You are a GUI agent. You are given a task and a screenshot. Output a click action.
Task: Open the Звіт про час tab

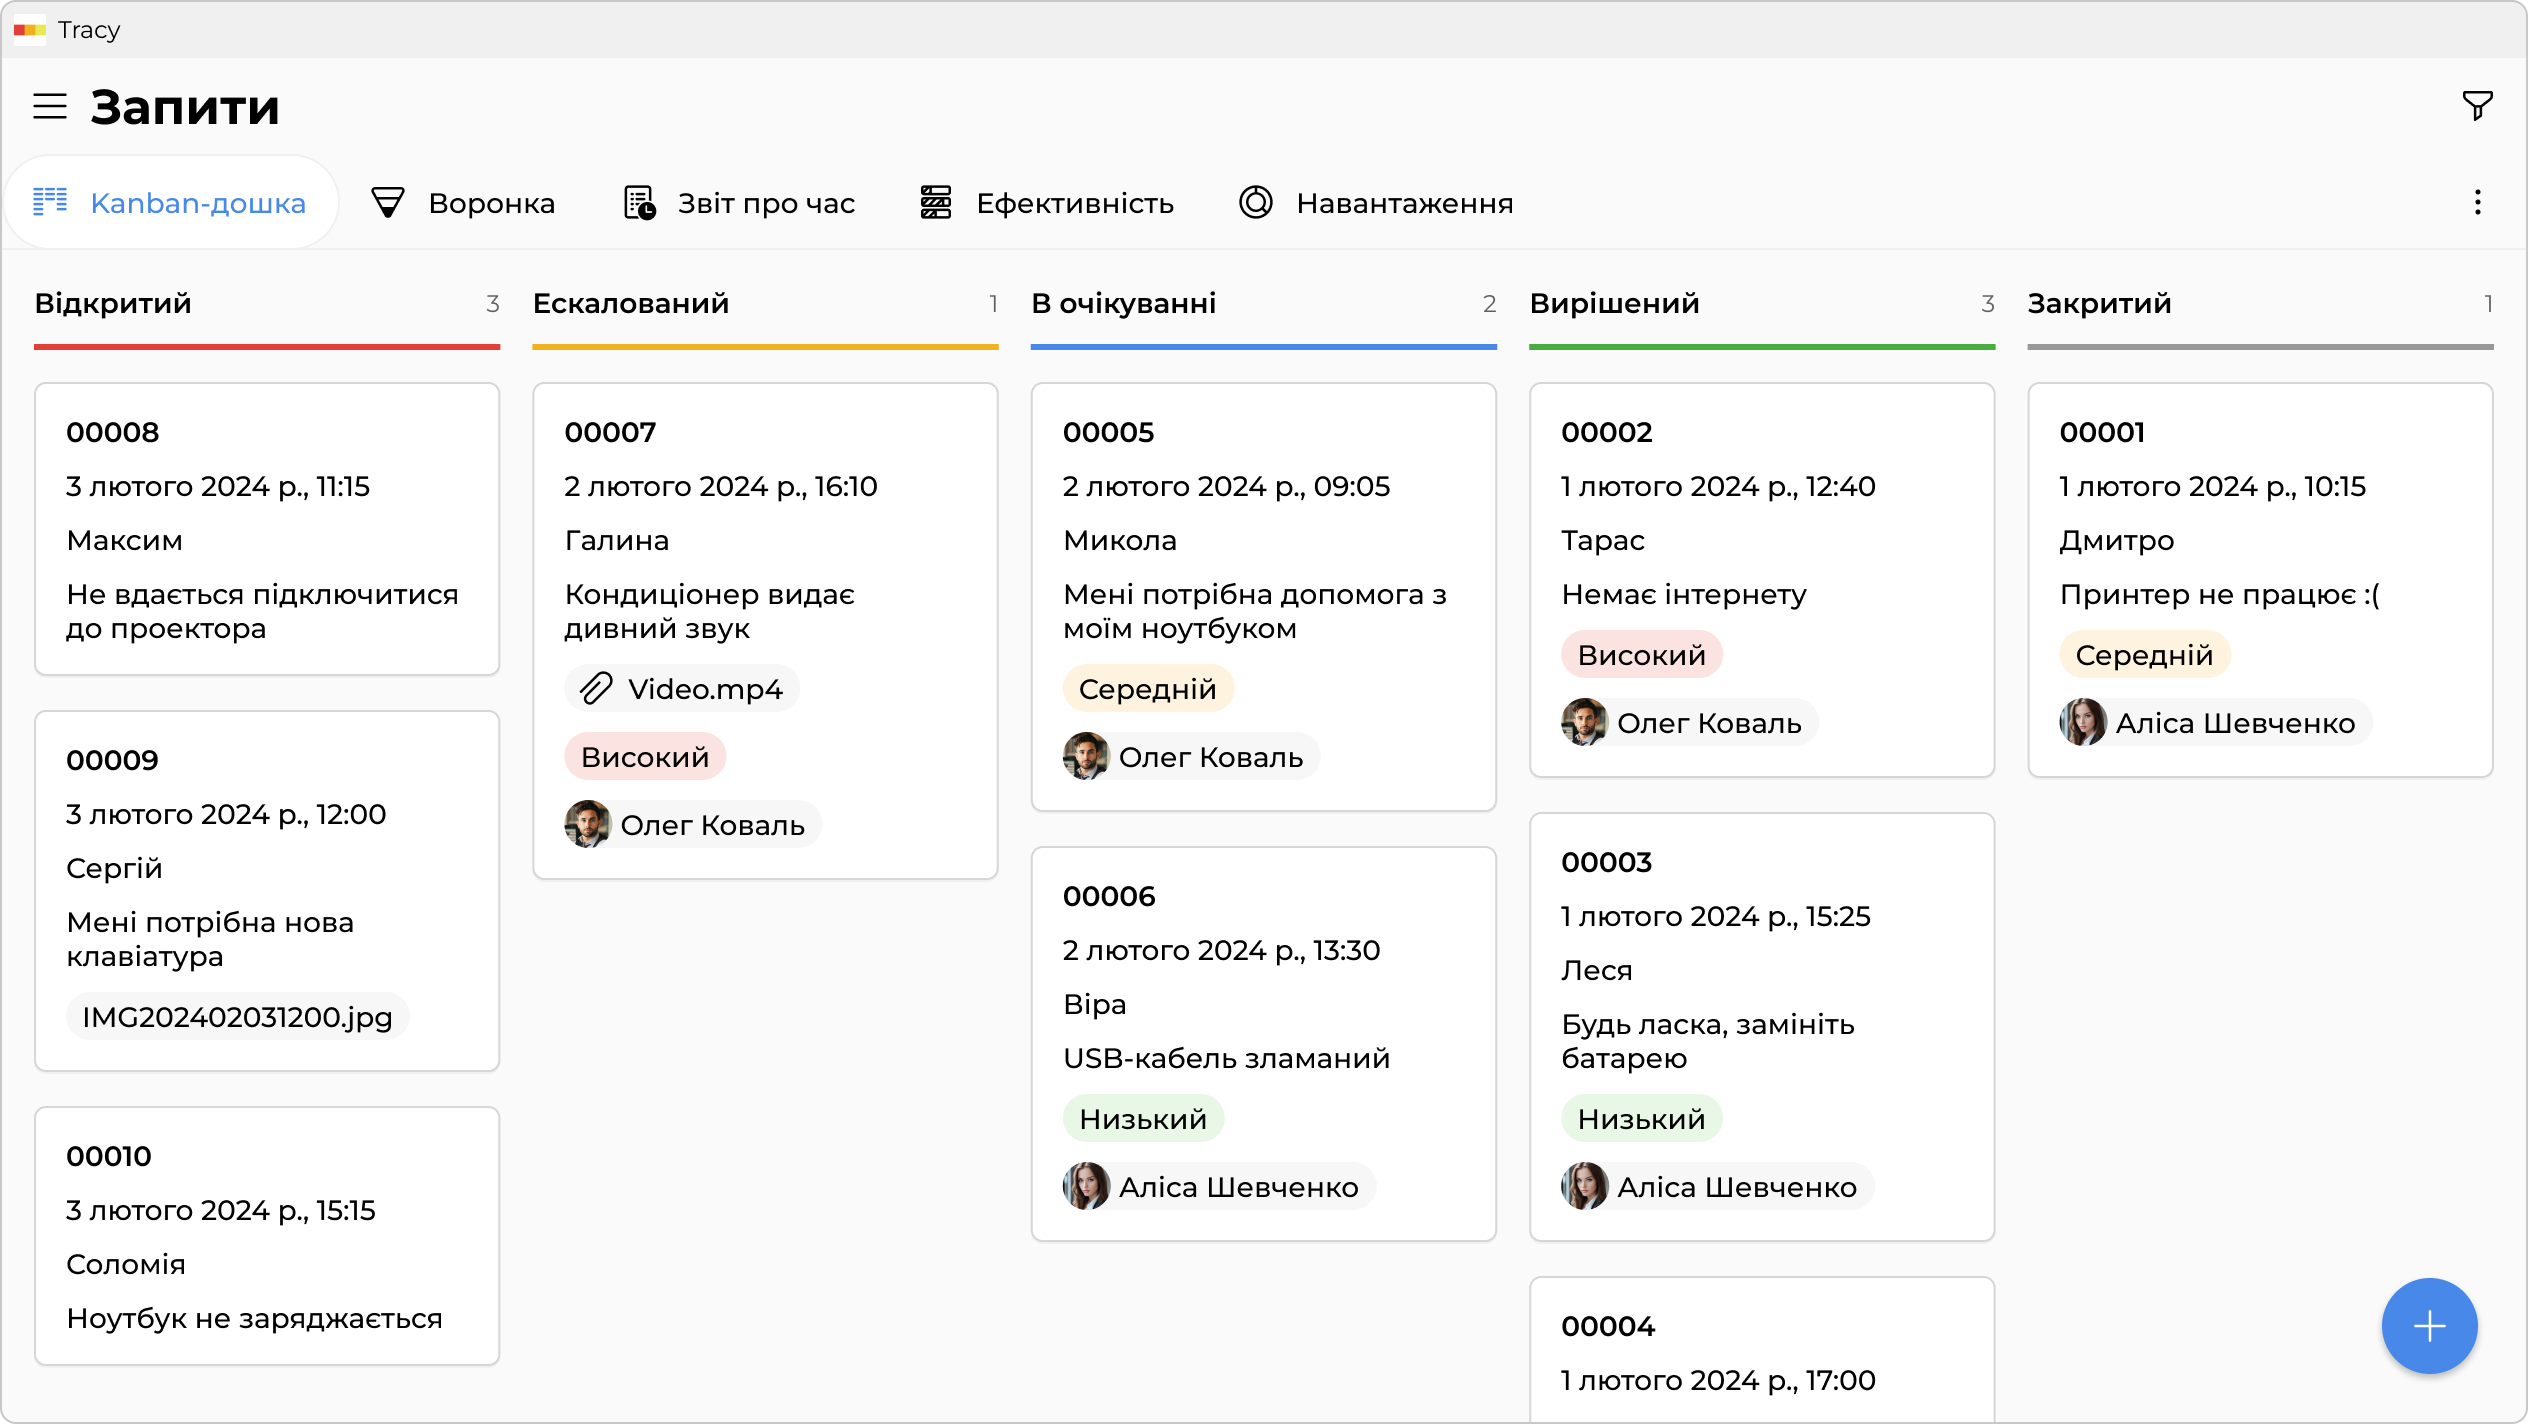(x=739, y=203)
